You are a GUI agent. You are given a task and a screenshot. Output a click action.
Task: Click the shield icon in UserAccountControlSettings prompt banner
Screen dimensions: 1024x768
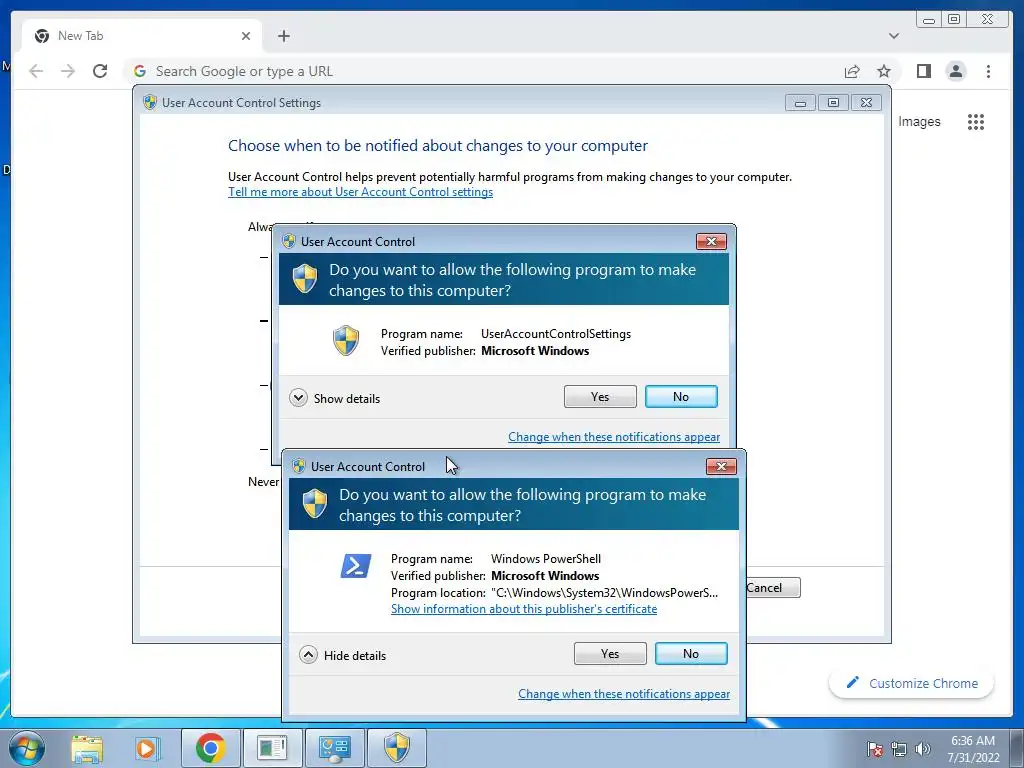[x=304, y=279]
